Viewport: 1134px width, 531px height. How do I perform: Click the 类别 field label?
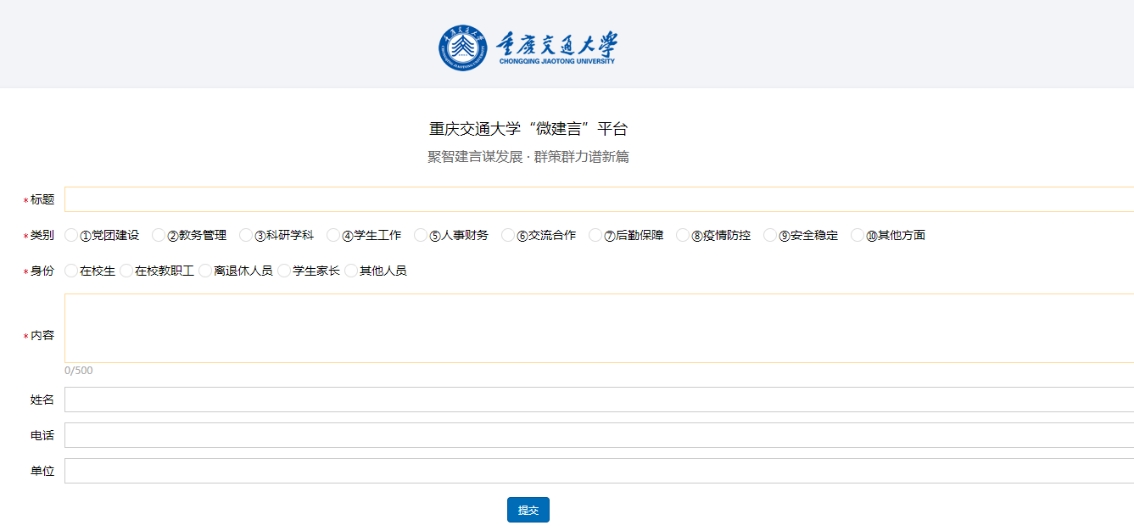pos(42,235)
